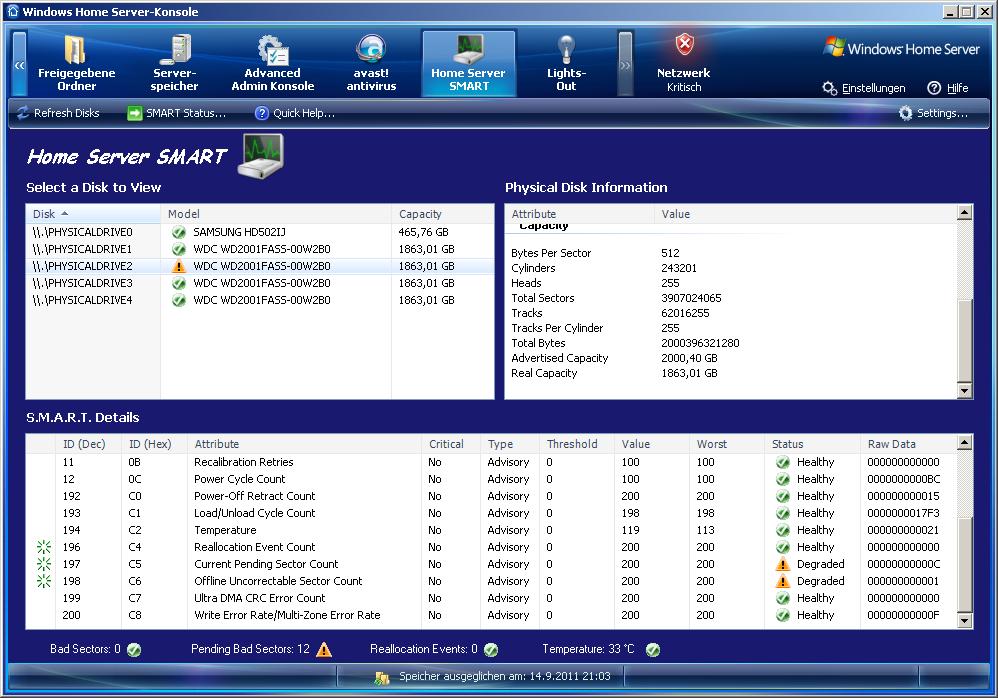Click Threshold column header
The width and height of the screenshot is (998, 698).
point(577,444)
